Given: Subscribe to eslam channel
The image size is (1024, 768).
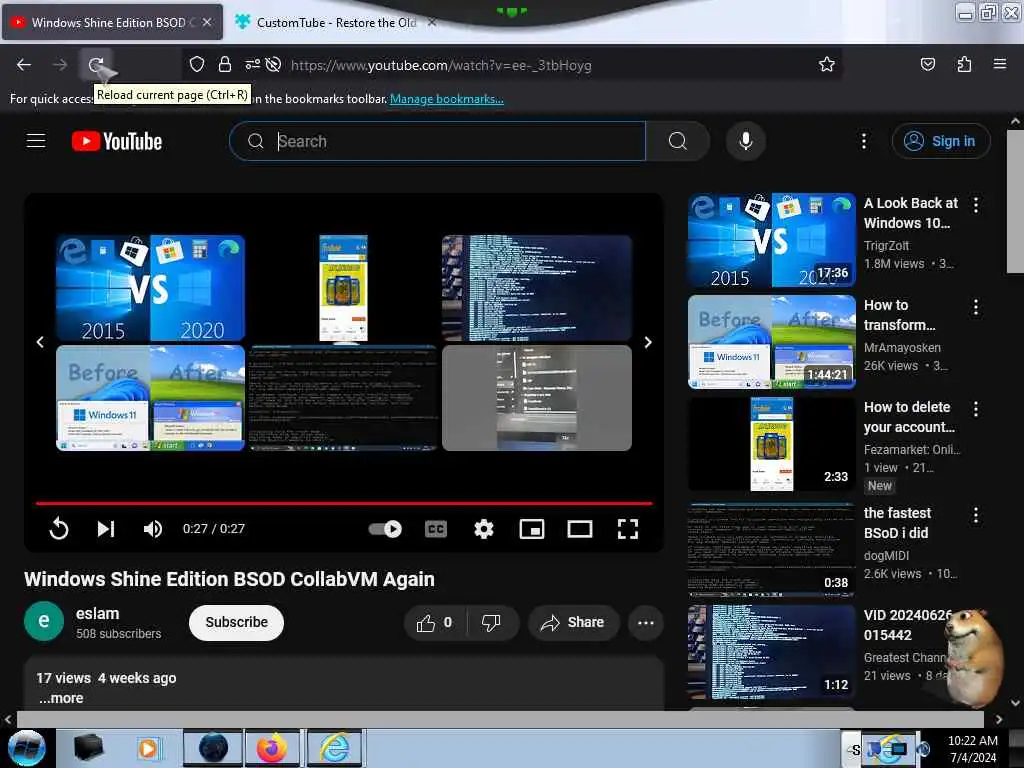Looking at the screenshot, I should (x=236, y=622).
